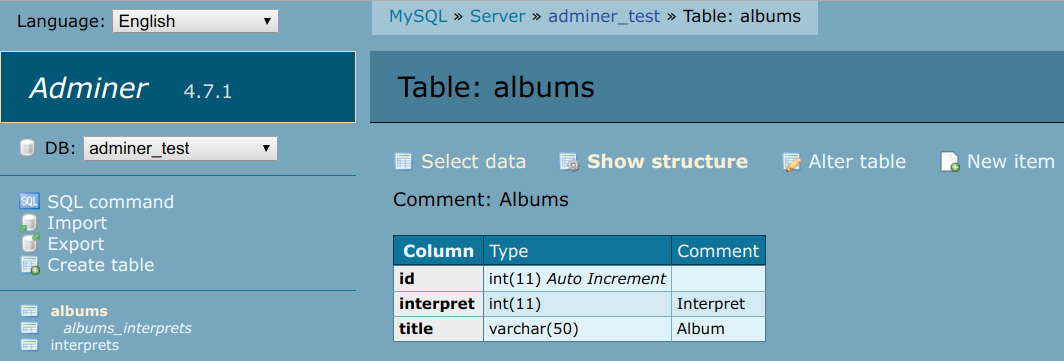Click the Comment header cell

[719, 250]
